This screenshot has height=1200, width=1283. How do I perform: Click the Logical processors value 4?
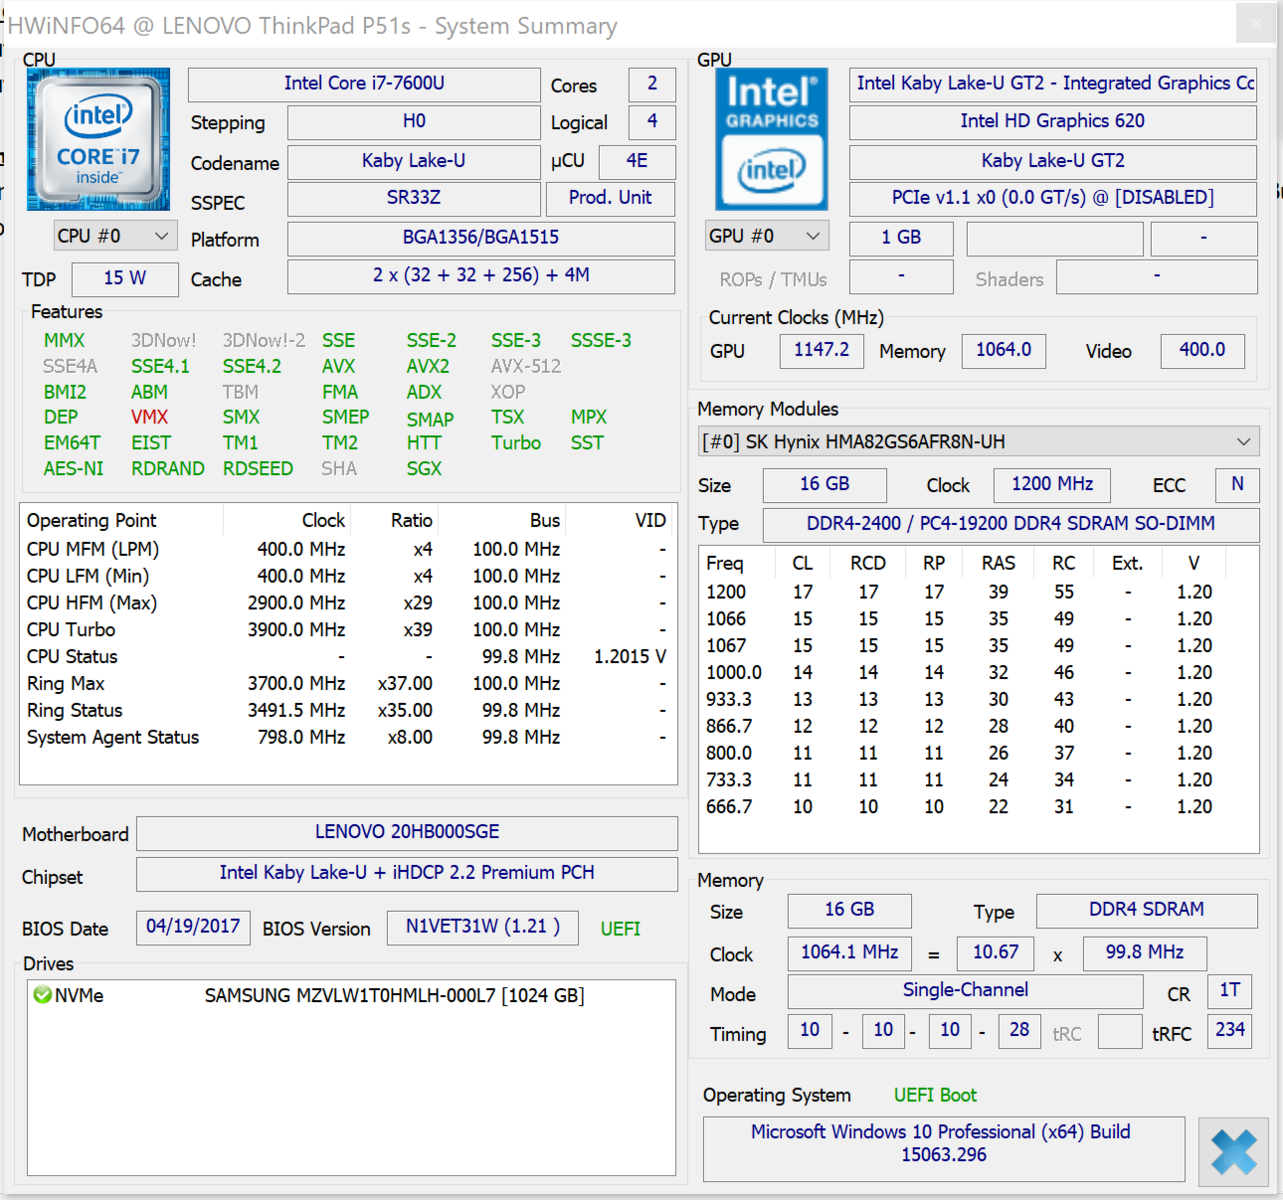tap(652, 122)
